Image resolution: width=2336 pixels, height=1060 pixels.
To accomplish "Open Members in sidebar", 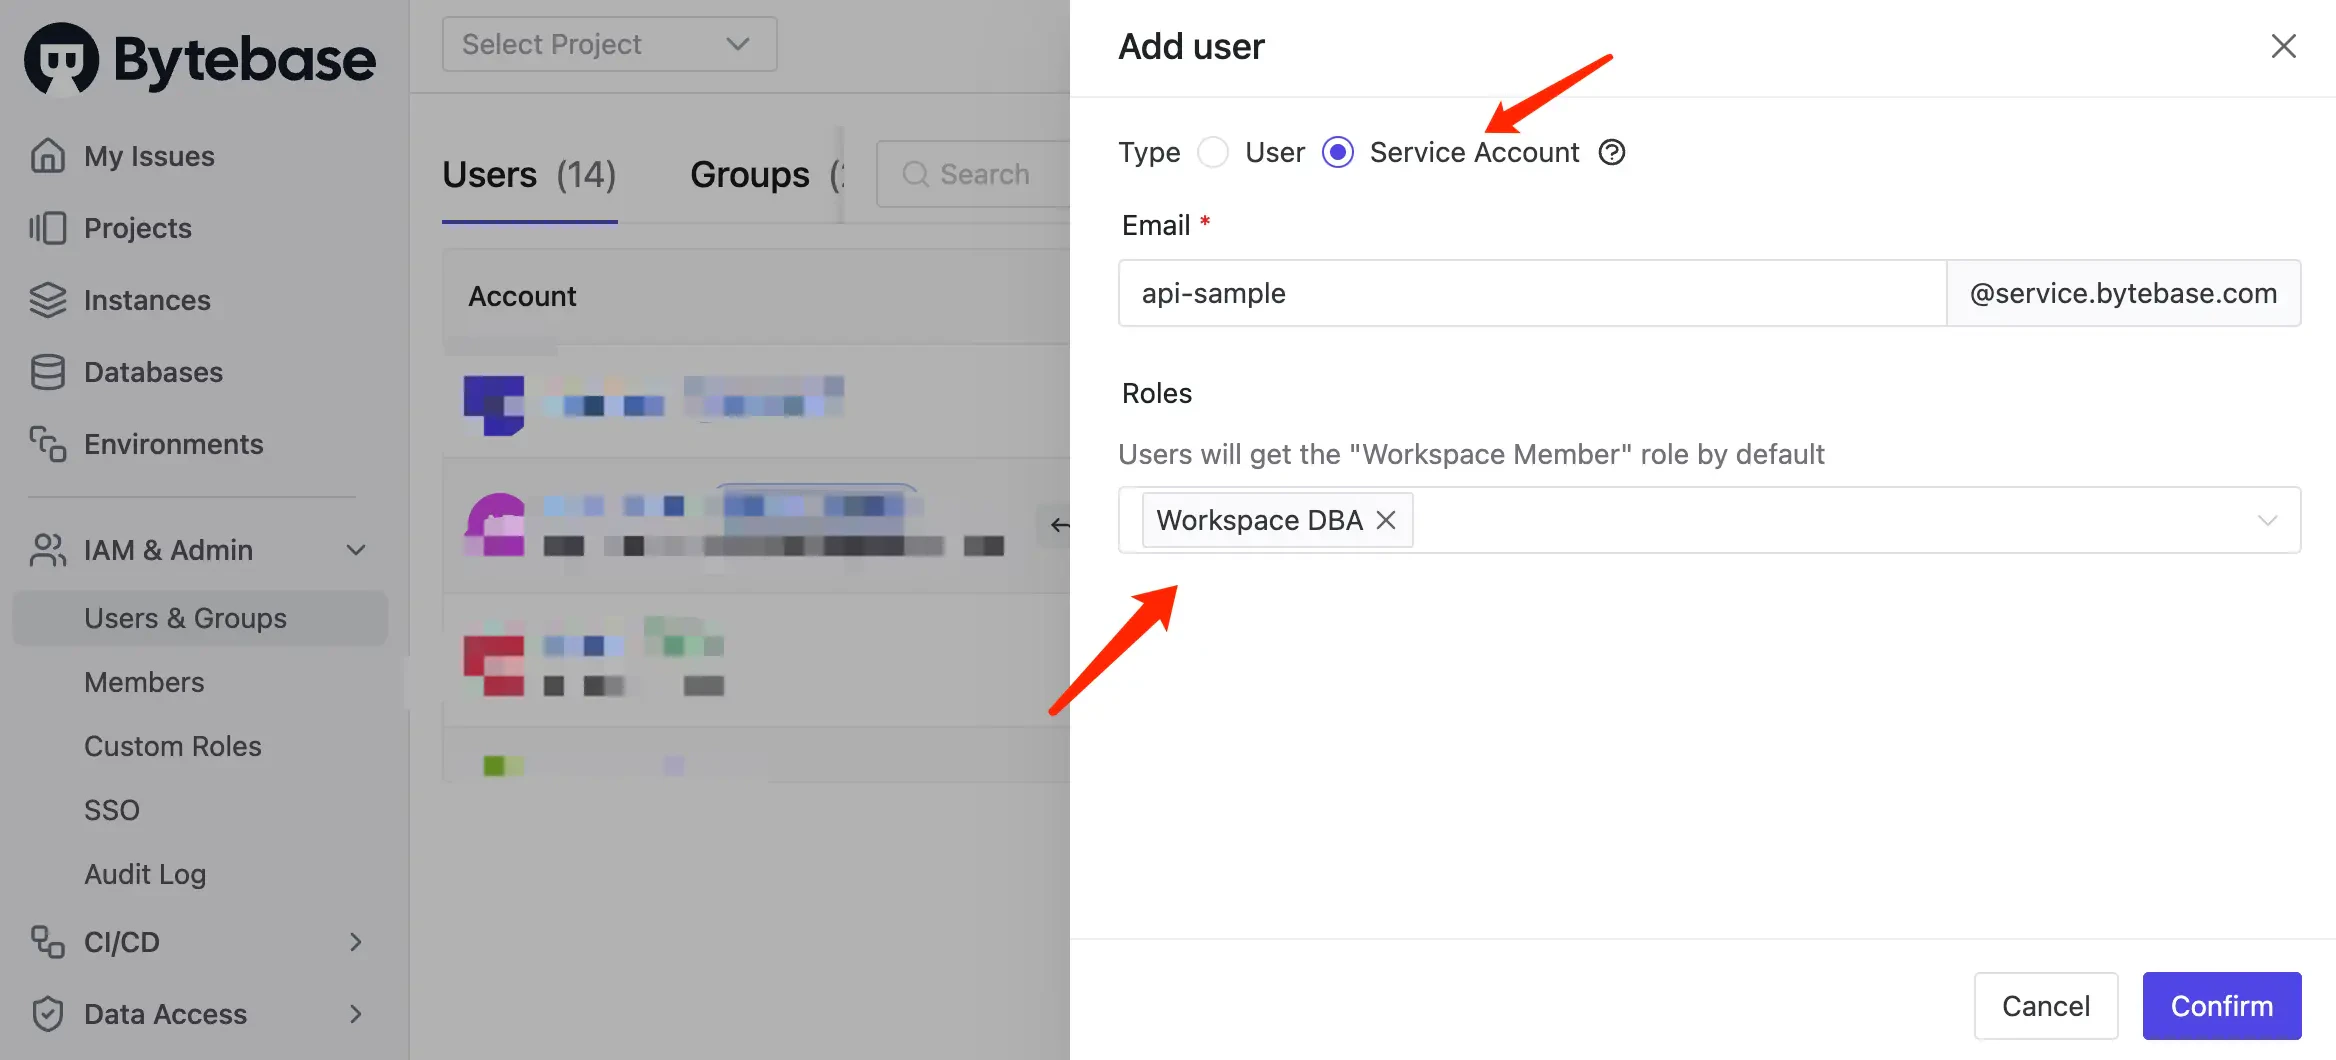I will [x=144, y=682].
